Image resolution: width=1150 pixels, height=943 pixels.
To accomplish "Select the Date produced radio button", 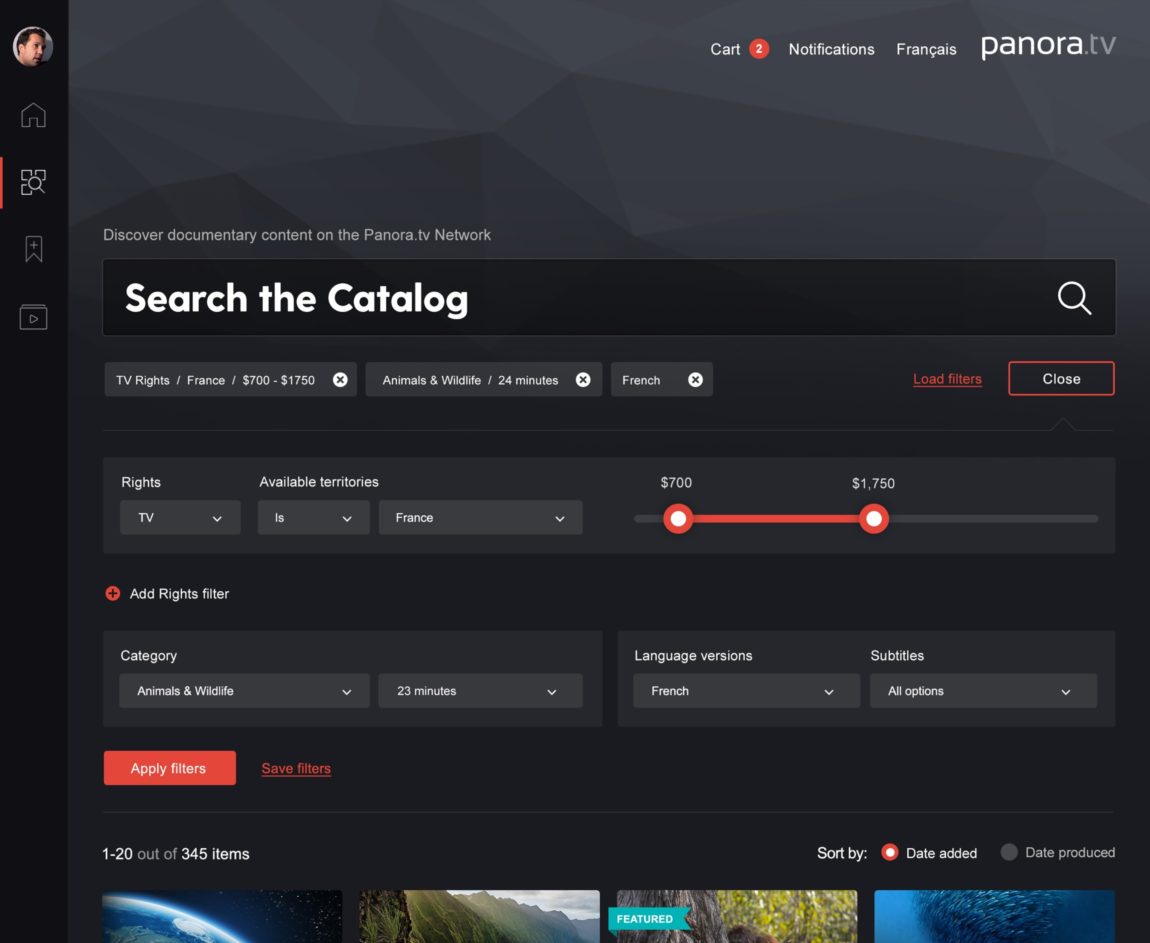I will (1009, 852).
